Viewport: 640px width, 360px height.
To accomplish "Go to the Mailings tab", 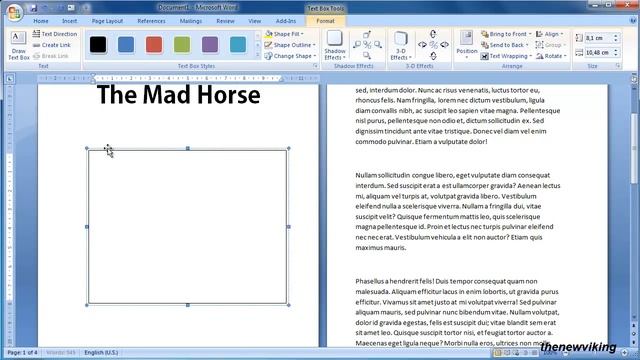I will (x=191, y=21).
